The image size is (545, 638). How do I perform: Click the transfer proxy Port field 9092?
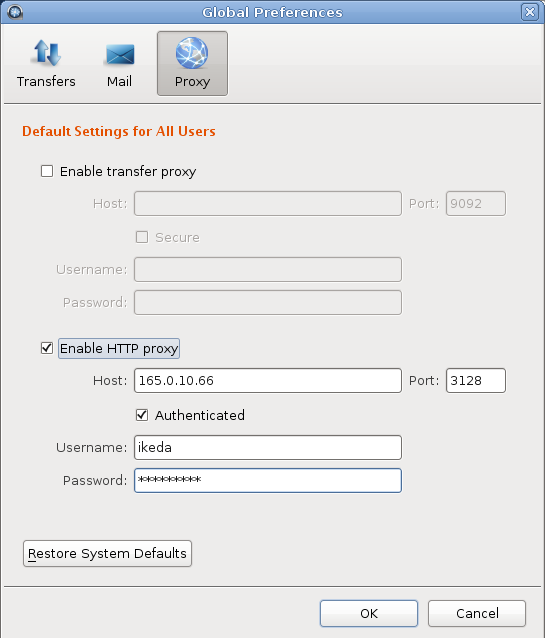(x=476, y=203)
